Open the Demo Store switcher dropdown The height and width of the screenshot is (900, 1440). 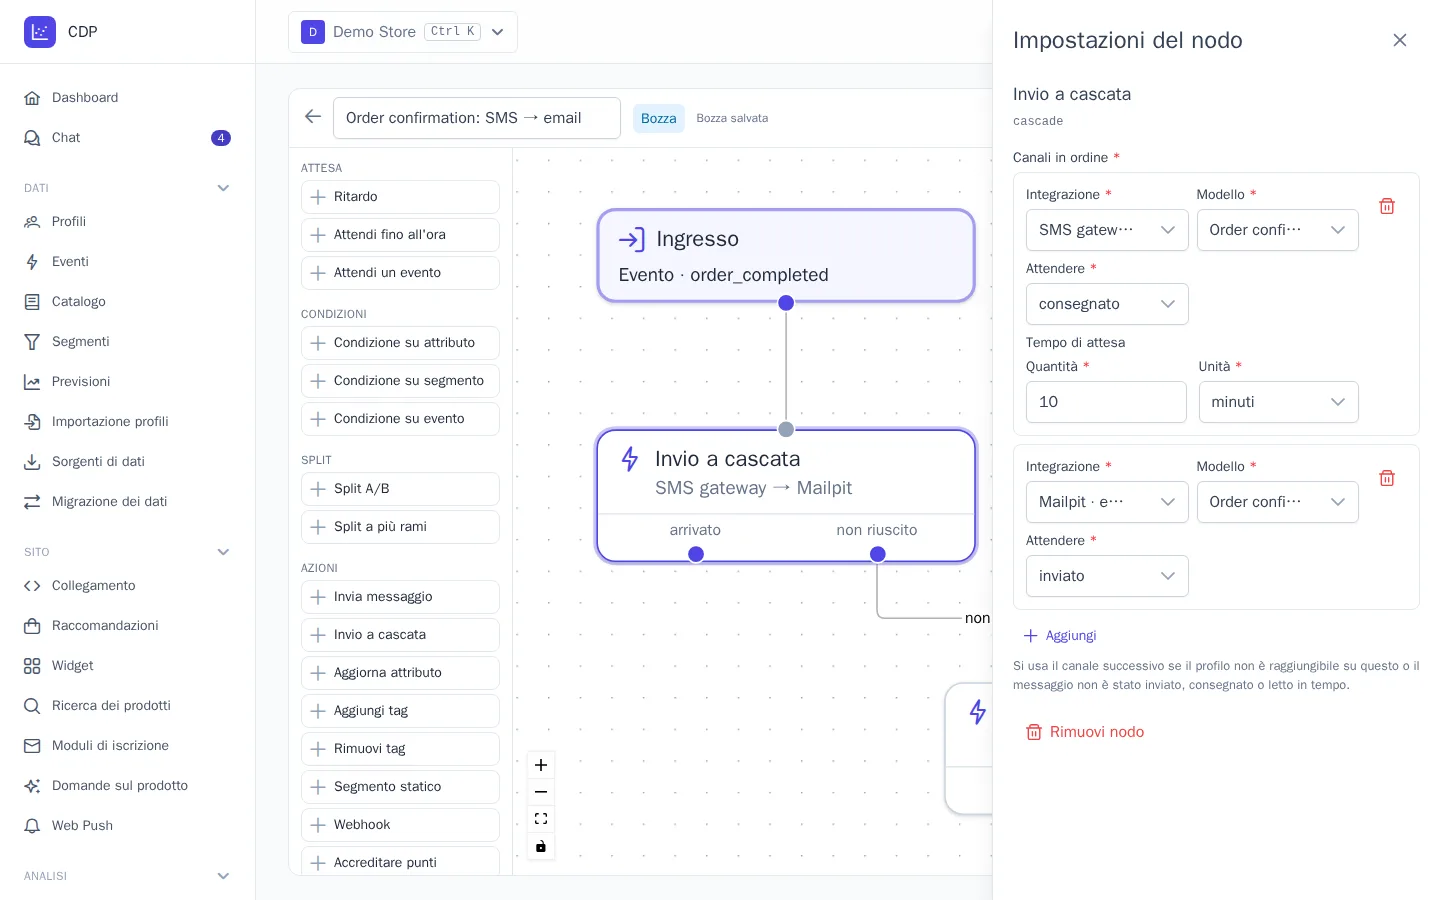point(403,32)
